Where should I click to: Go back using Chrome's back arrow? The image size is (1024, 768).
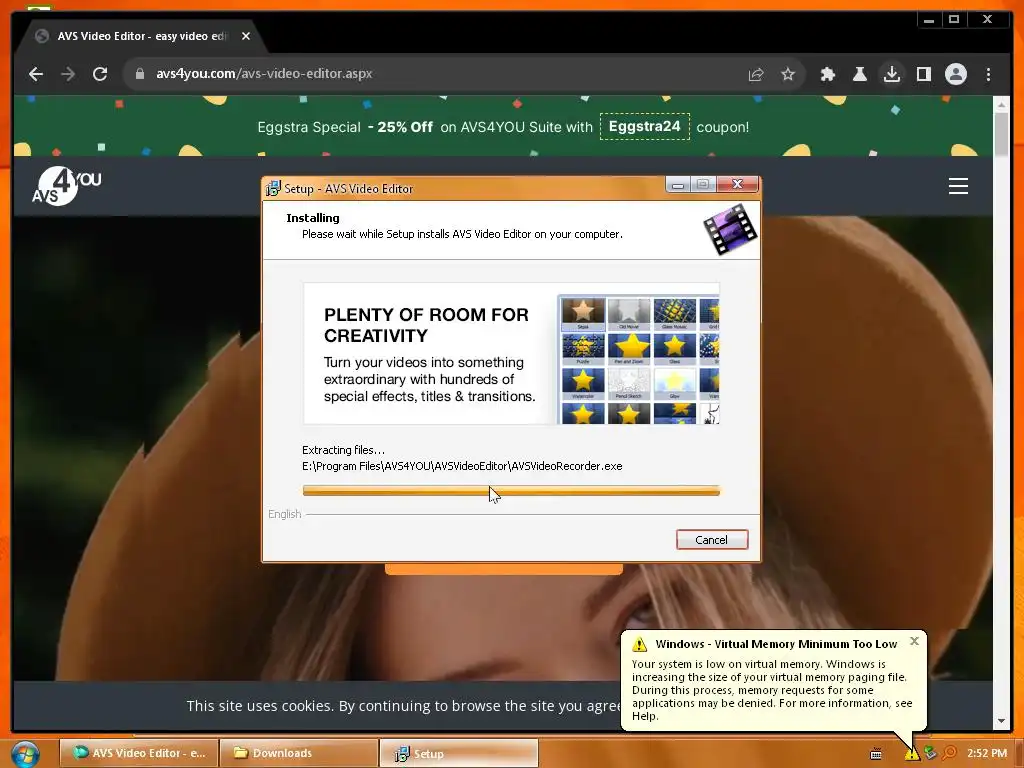pos(36,74)
